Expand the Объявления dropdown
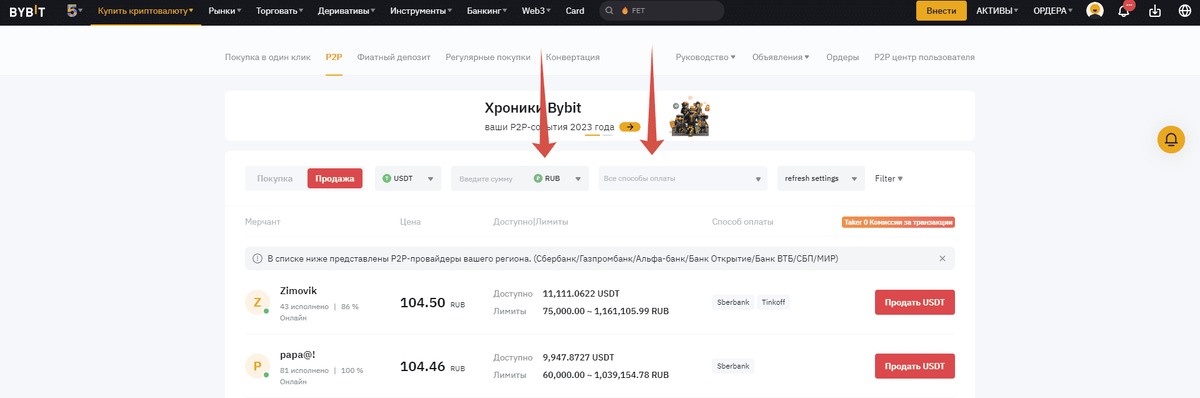Image resolution: width=1200 pixels, height=398 pixels. click(x=781, y=57)
